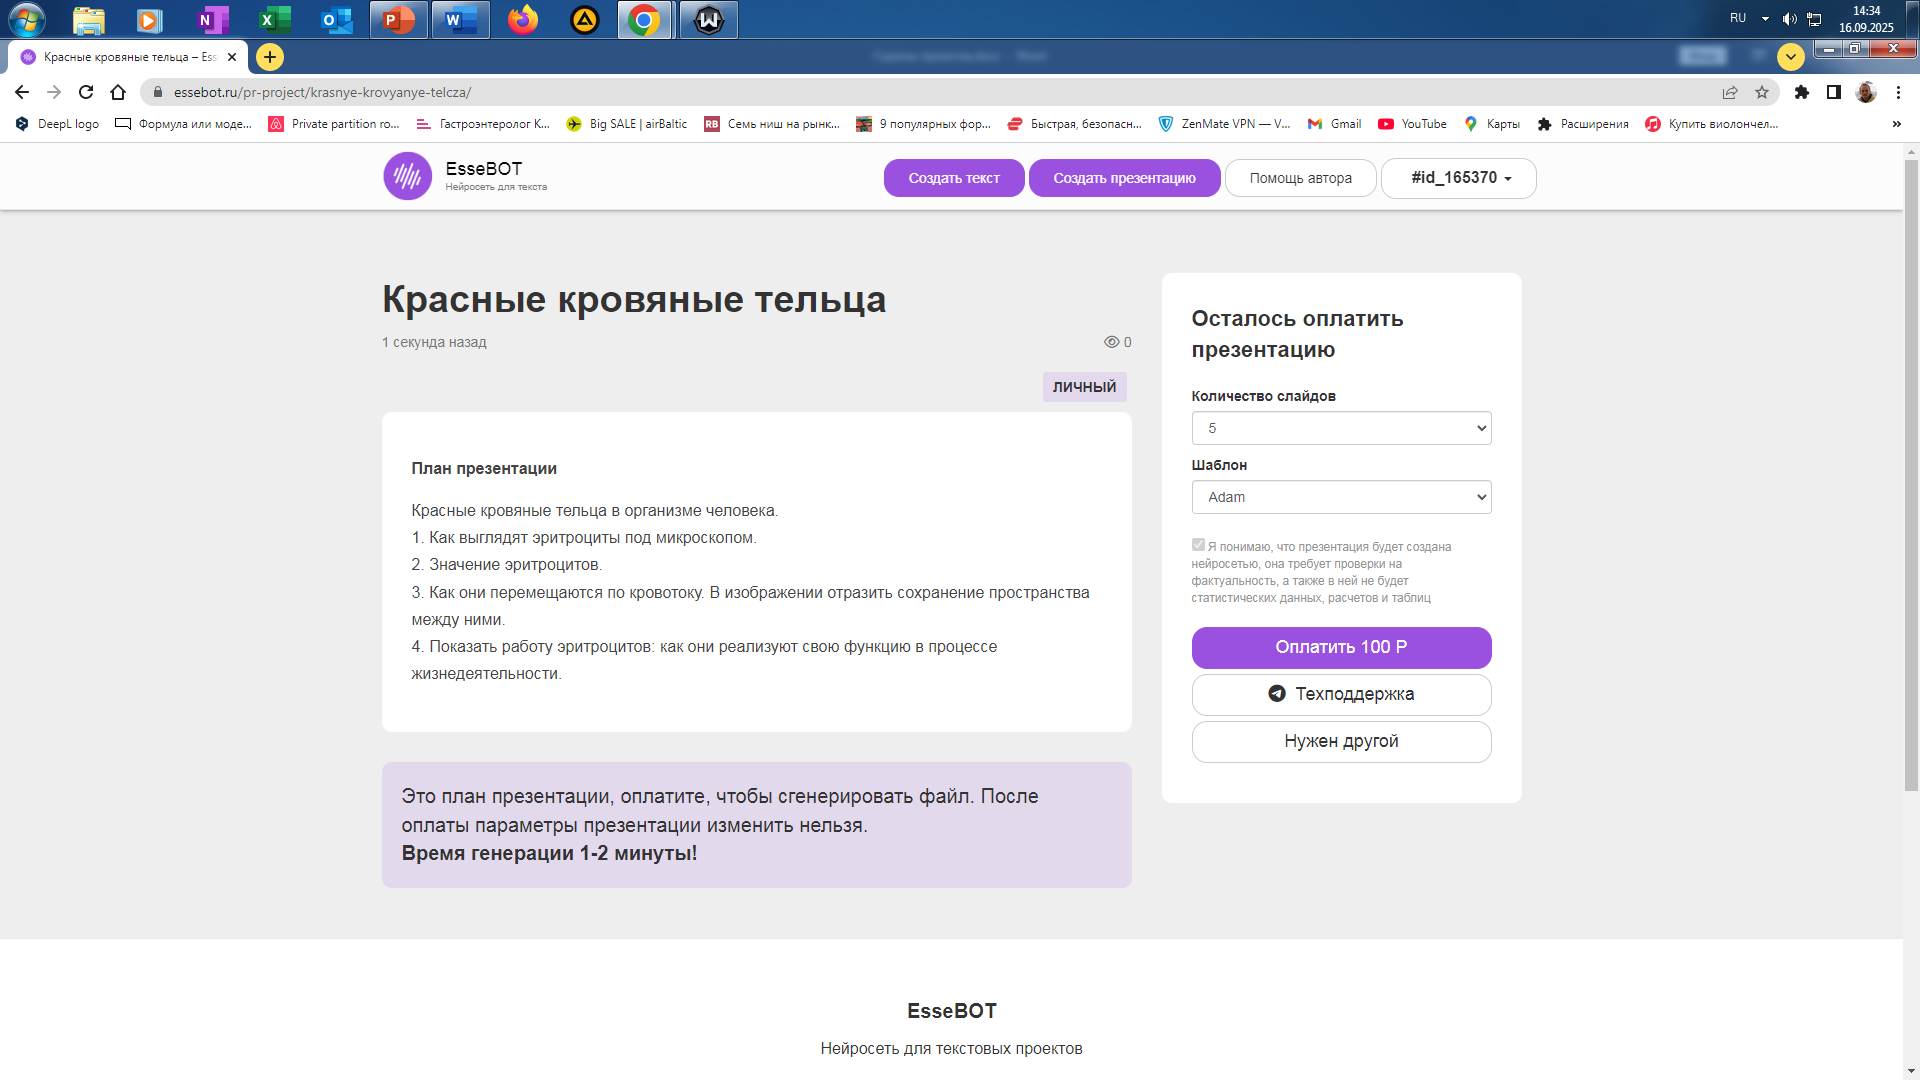The width and height of the screenshot is (1920, 1080).
Task: Click the EsseBOT purple logo icon
Action: [407, 177]
